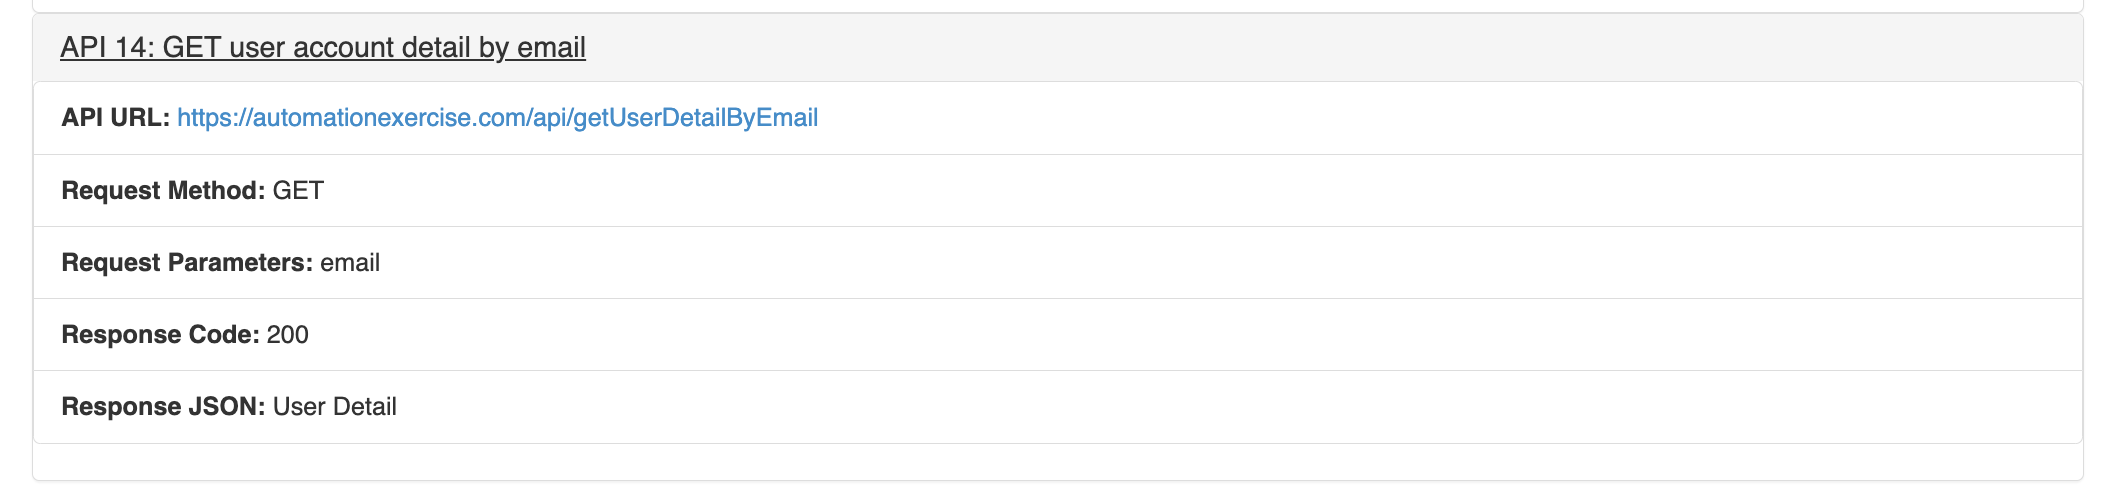Select the 'Request Method:' label
Viewport: 2116px width, 498px height.
coord(164,190)
